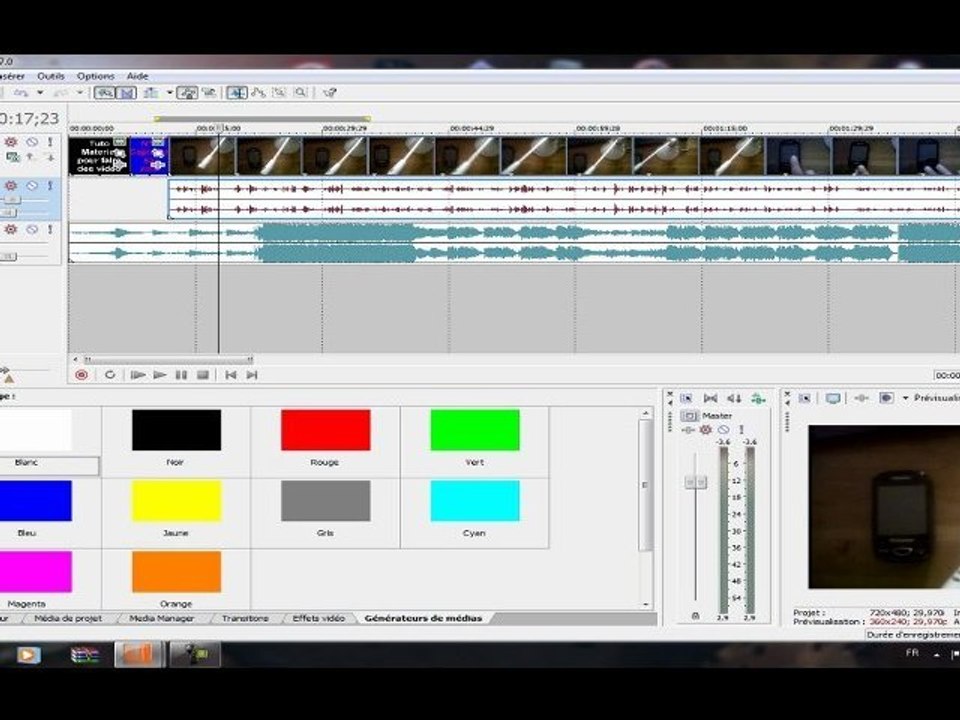This screenshot has width=960, height=720.
Task: Toggle split screen view in preview
Action: point(885,398)
